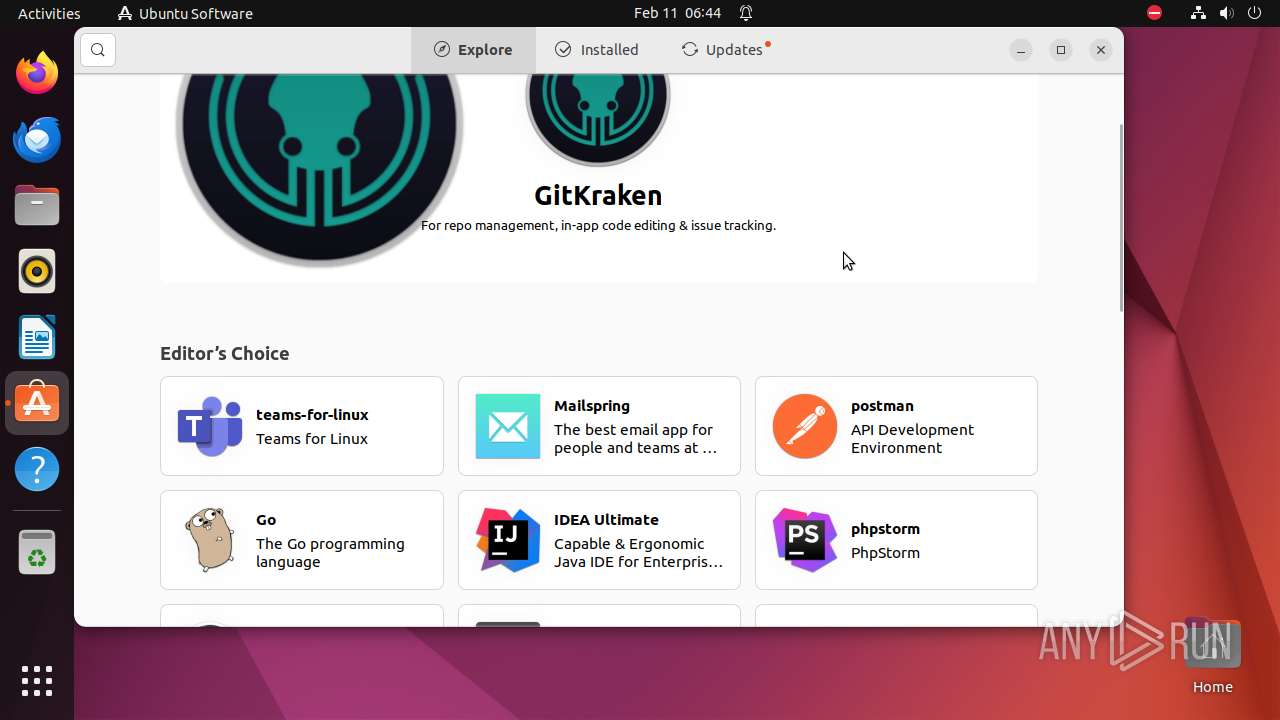Click the notification bell icon
The image size is (1280, 720).
click(x=746, y=13)
